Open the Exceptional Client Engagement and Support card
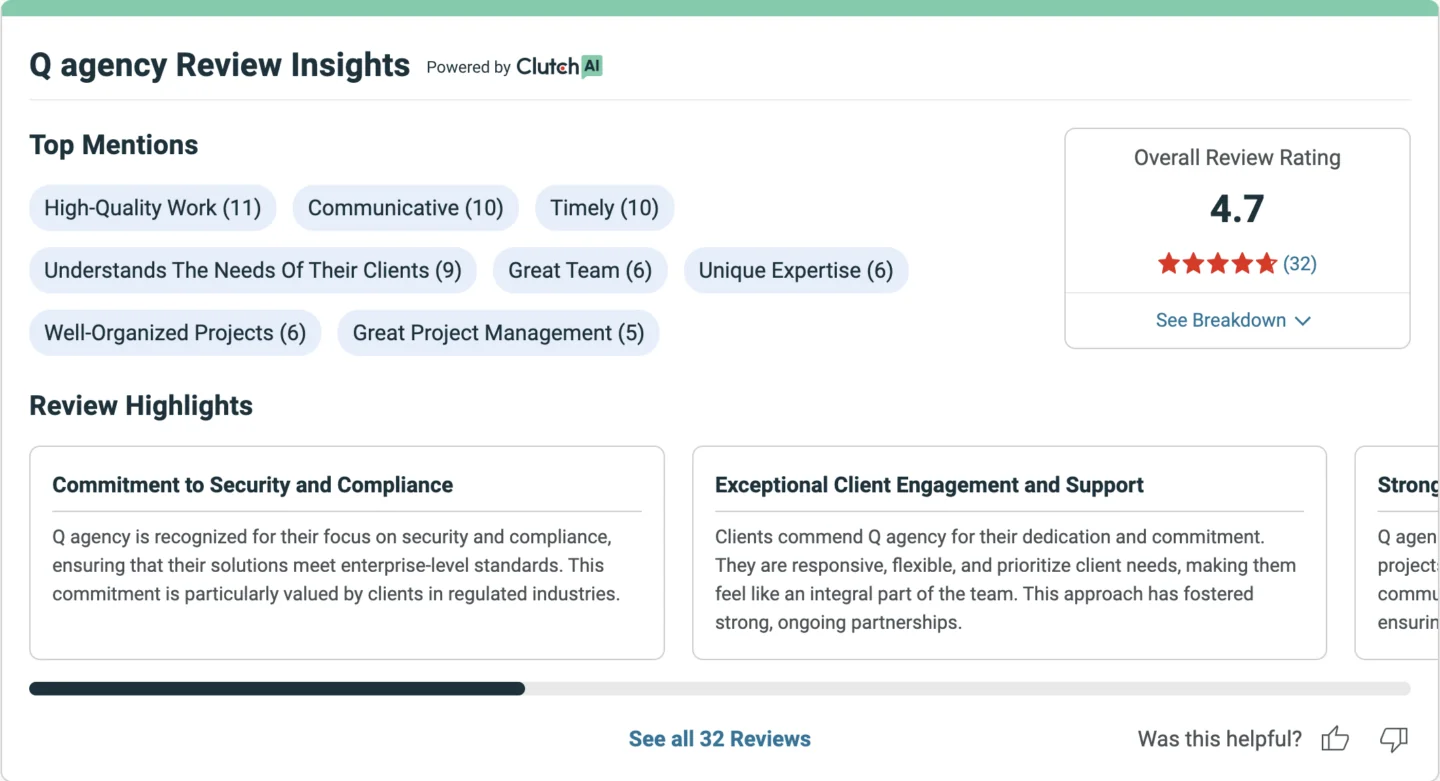1440x781 pixels. [1009, 553]
